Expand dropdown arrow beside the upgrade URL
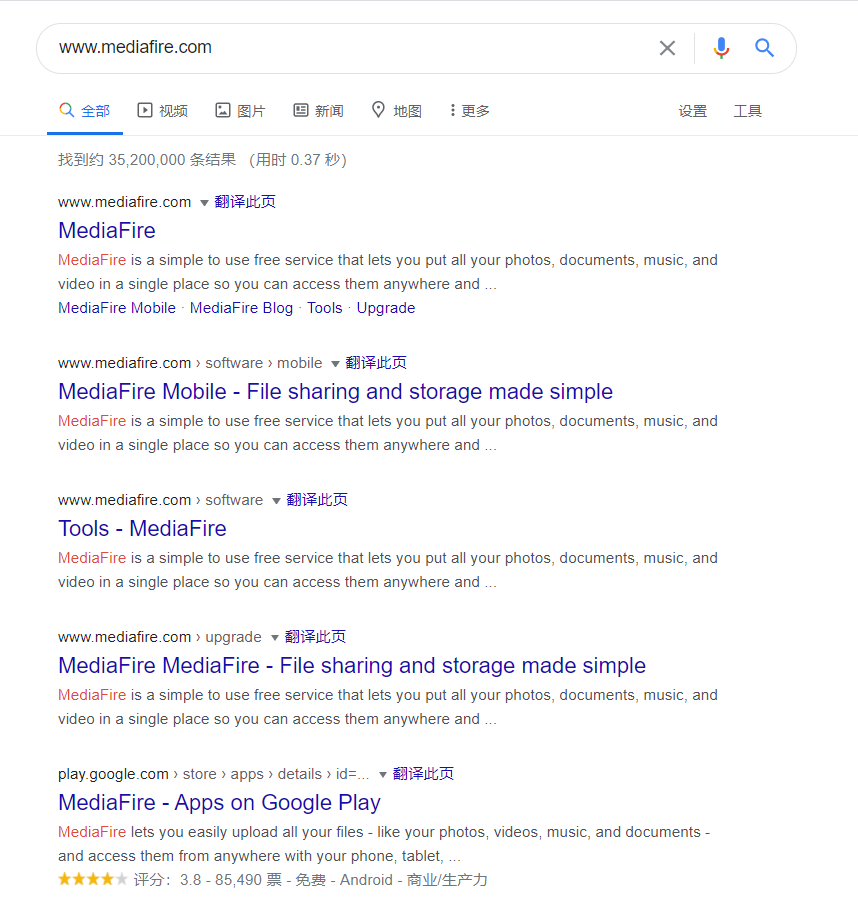Image resolution: width=858 pixels, height=918 pixels. (x=274, y=638)
